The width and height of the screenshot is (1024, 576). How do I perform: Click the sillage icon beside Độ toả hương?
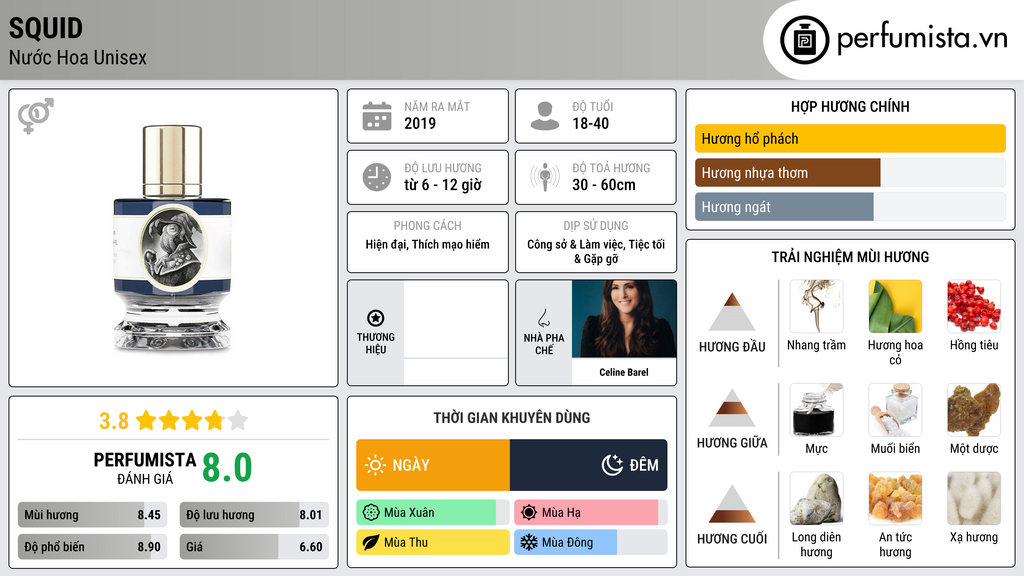click(x=545, y=177)
